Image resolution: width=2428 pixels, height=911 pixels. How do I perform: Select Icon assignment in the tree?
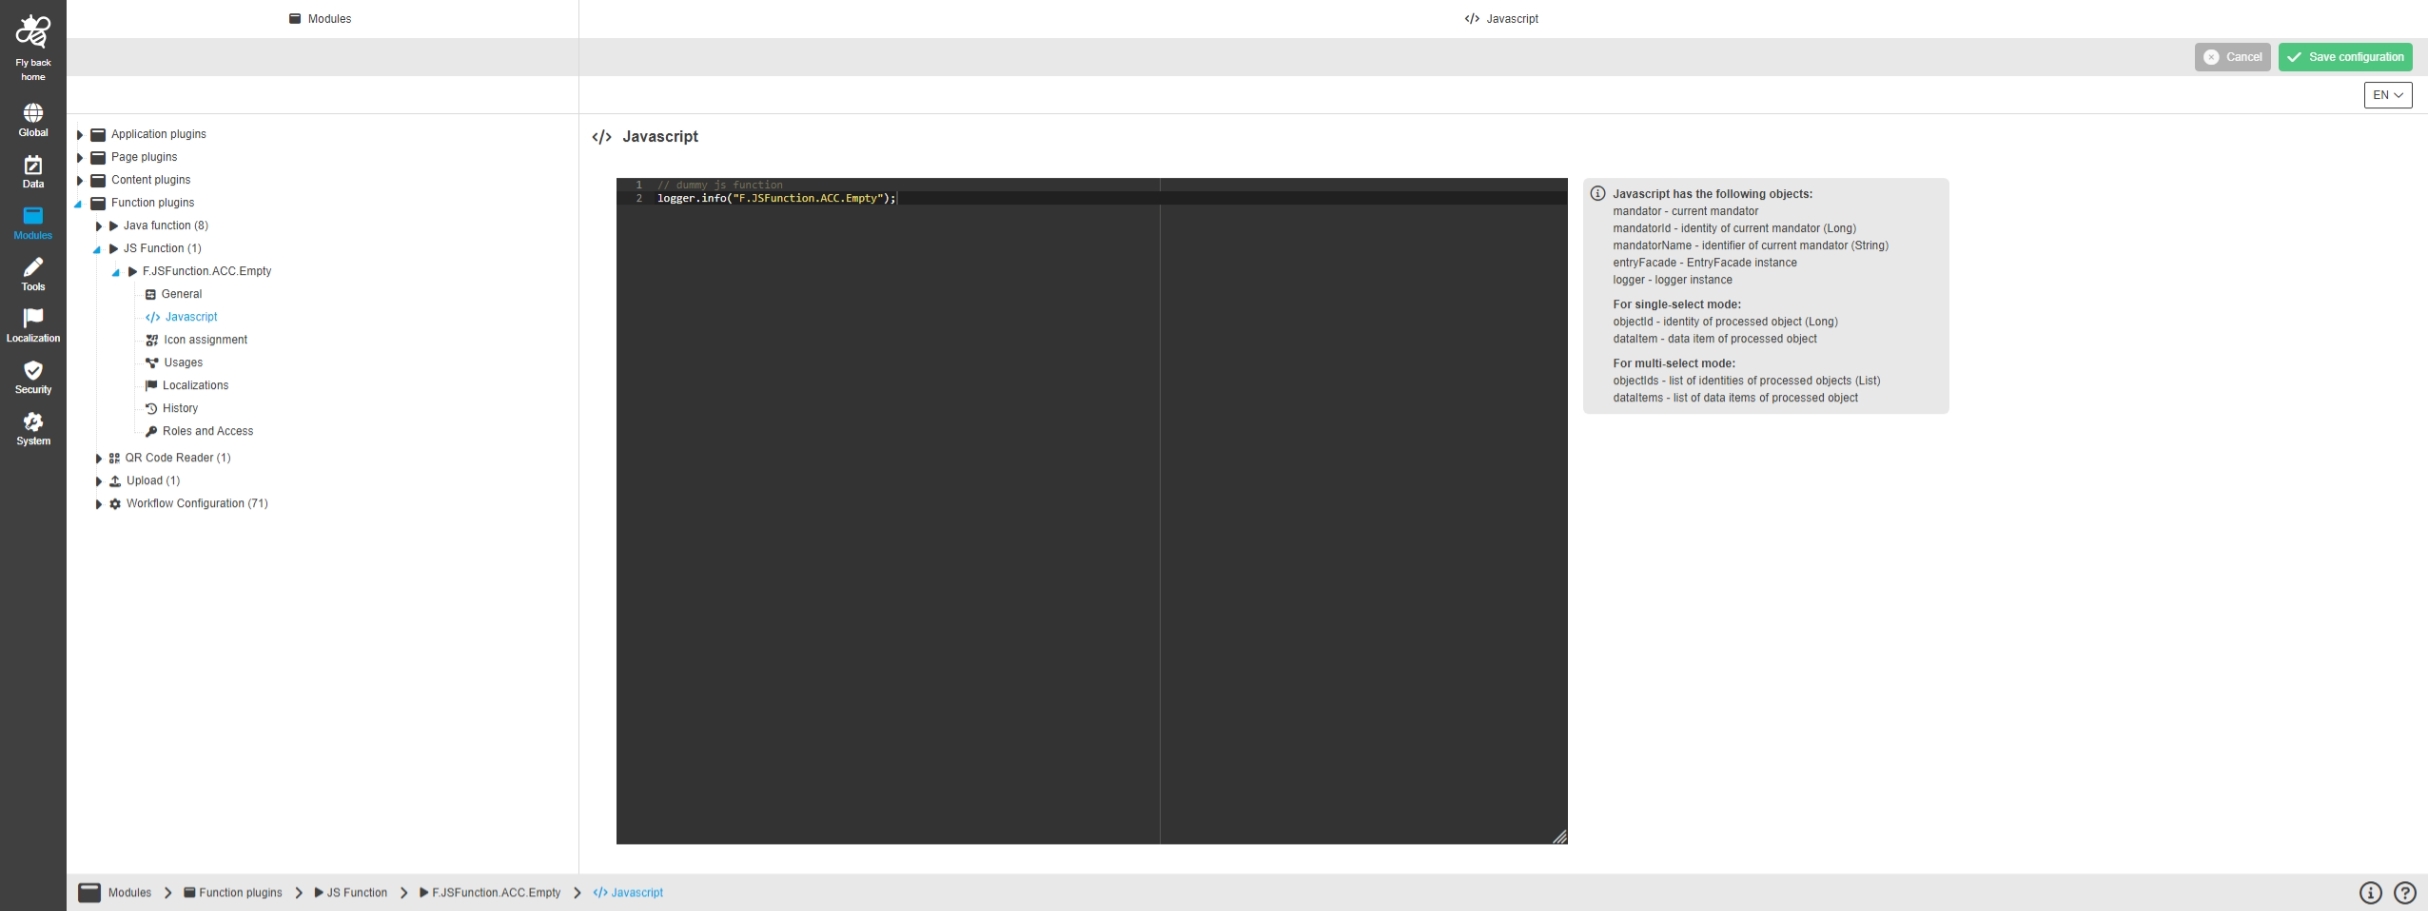coord(205,340)
